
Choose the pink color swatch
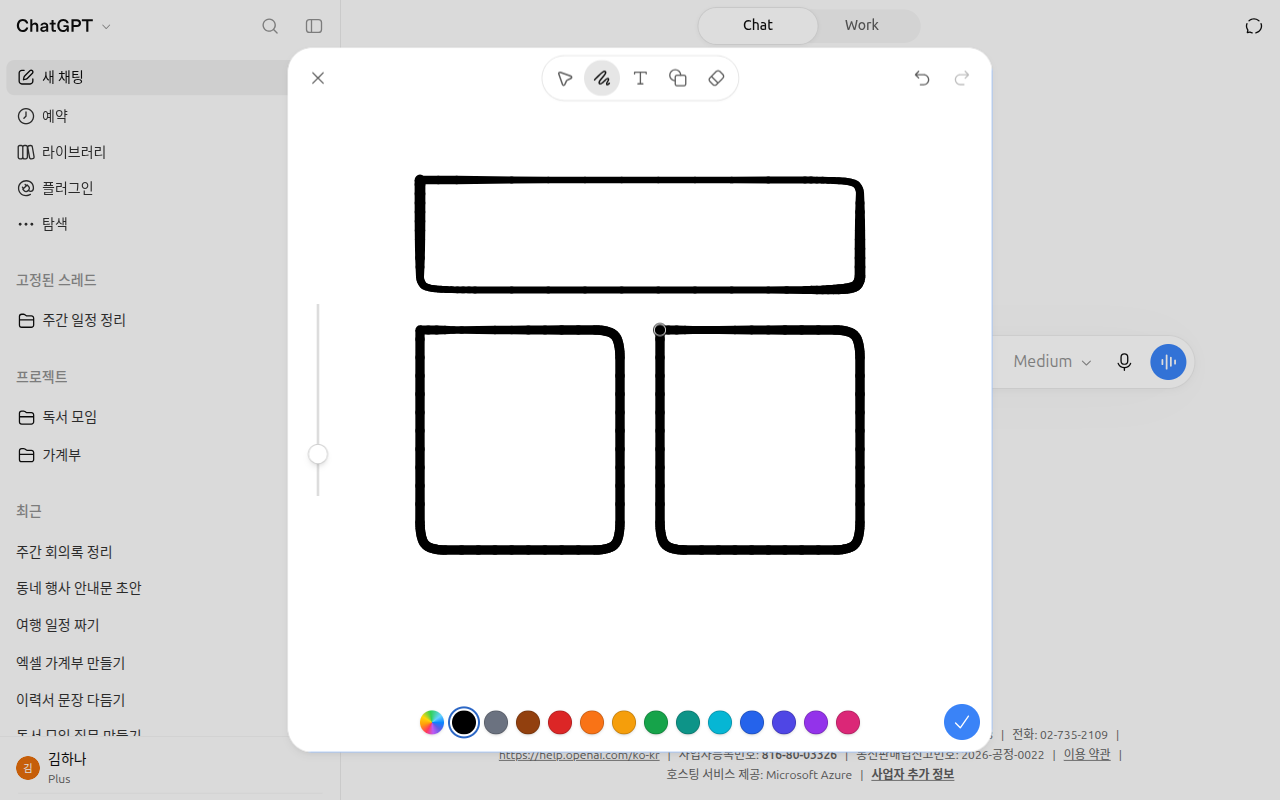click(848, 722)
